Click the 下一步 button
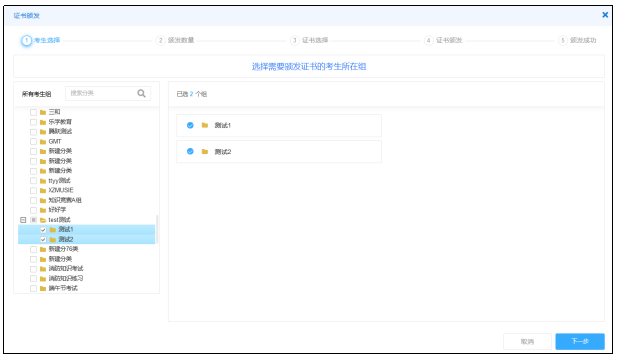 (580, 342)
